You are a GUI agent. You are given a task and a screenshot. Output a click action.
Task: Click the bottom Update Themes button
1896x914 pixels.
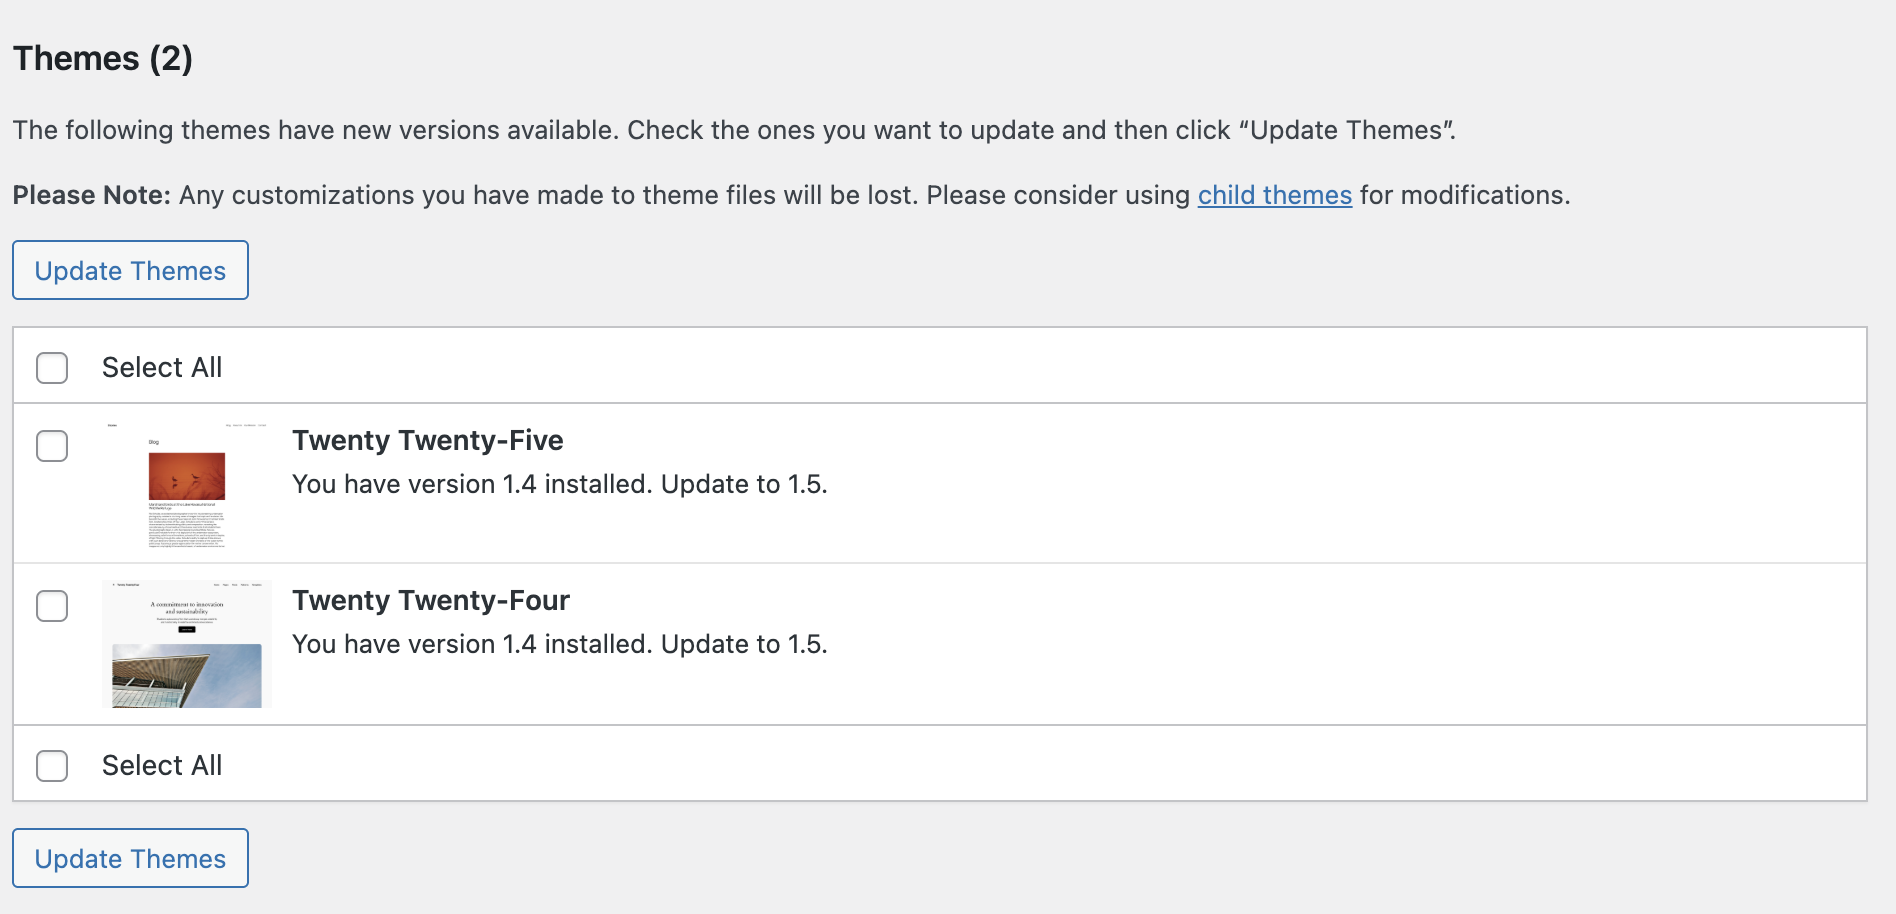130,858
